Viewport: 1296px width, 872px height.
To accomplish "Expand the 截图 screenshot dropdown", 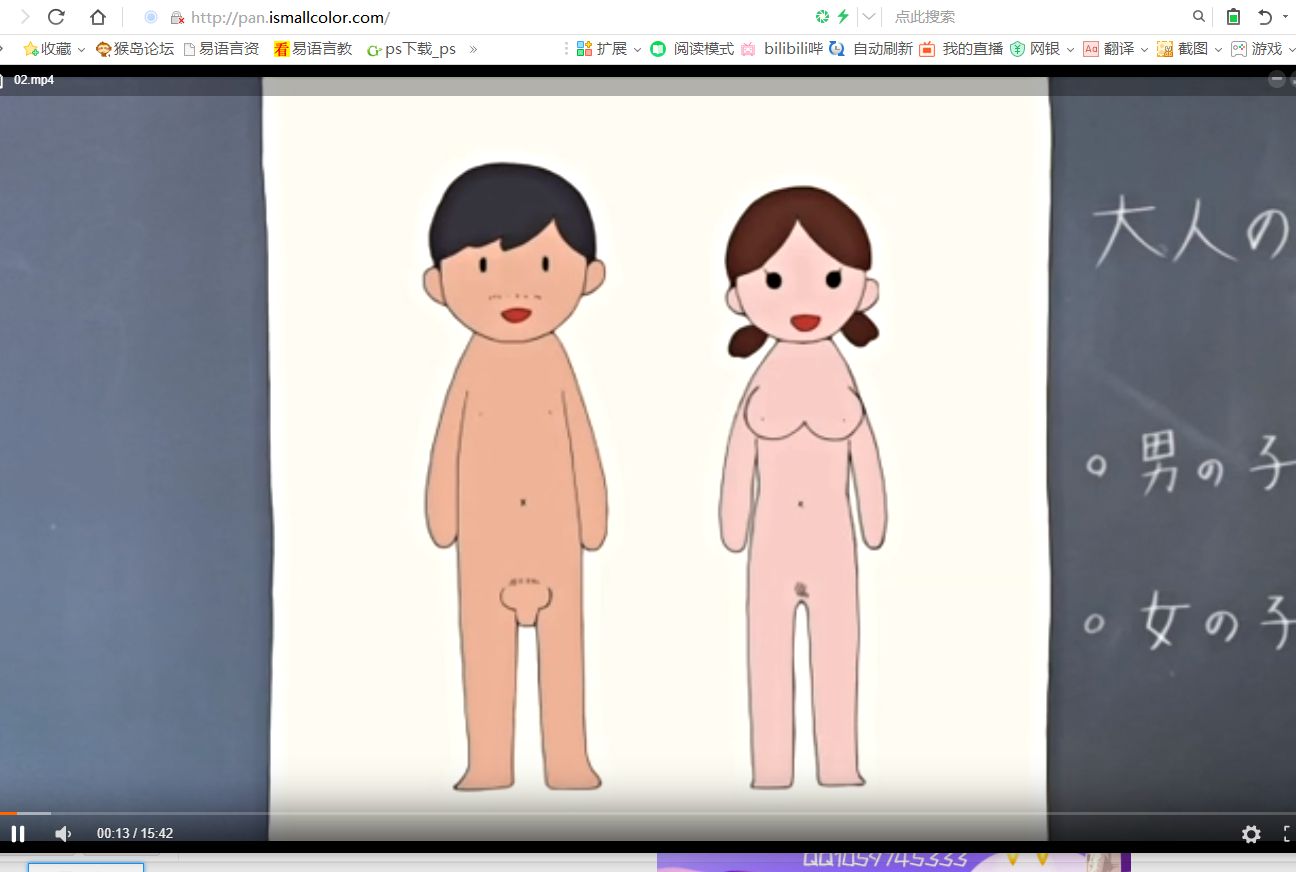I will [1218, 49].
